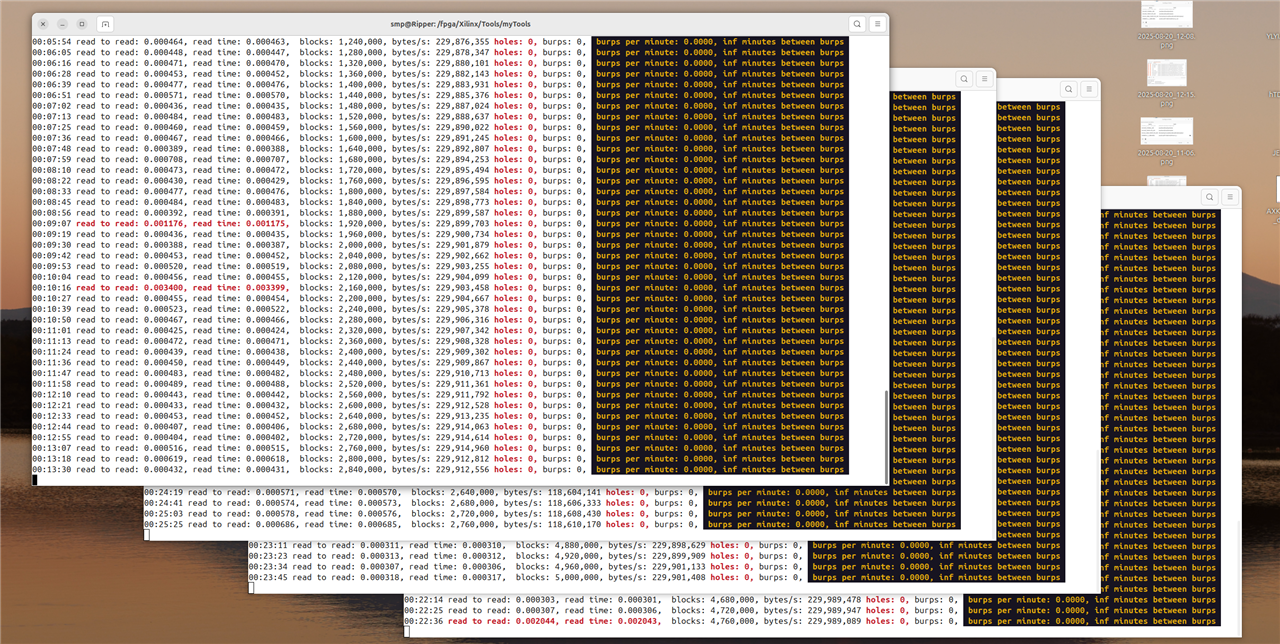Open hamburger menu of terminal ending at 00:22:36
Screen dimensions: 1280x644
(x=1229, y=197)
